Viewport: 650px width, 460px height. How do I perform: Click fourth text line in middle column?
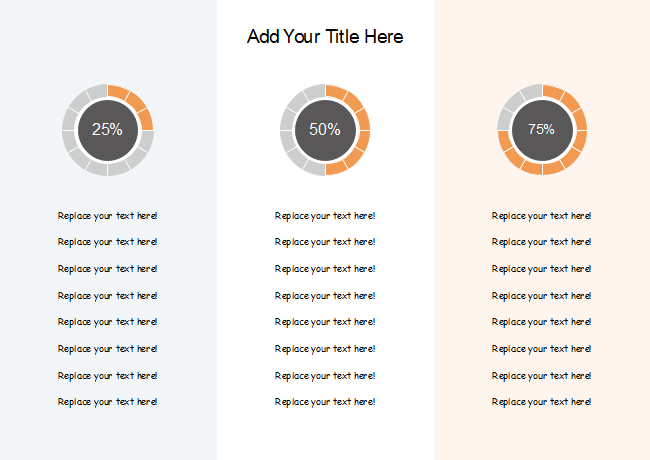325,295
